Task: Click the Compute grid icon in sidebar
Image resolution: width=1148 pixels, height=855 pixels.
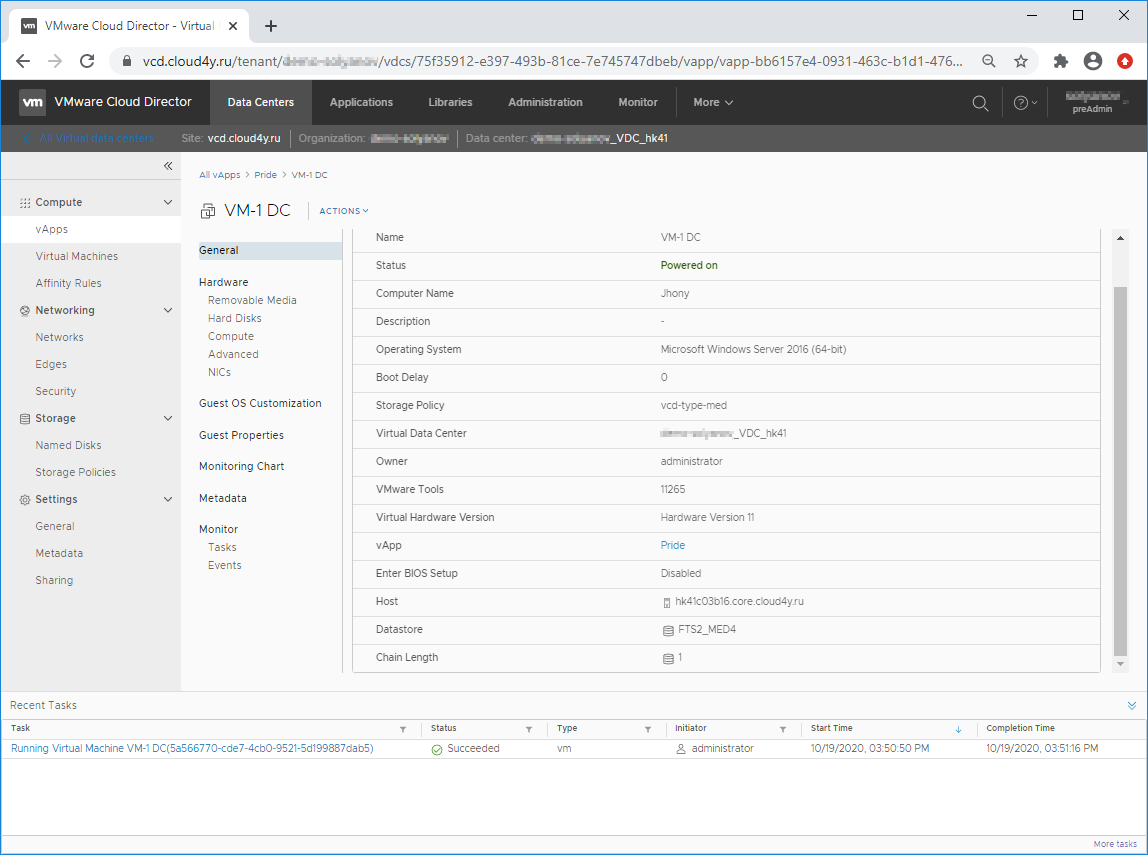Action: coord(25,203)
